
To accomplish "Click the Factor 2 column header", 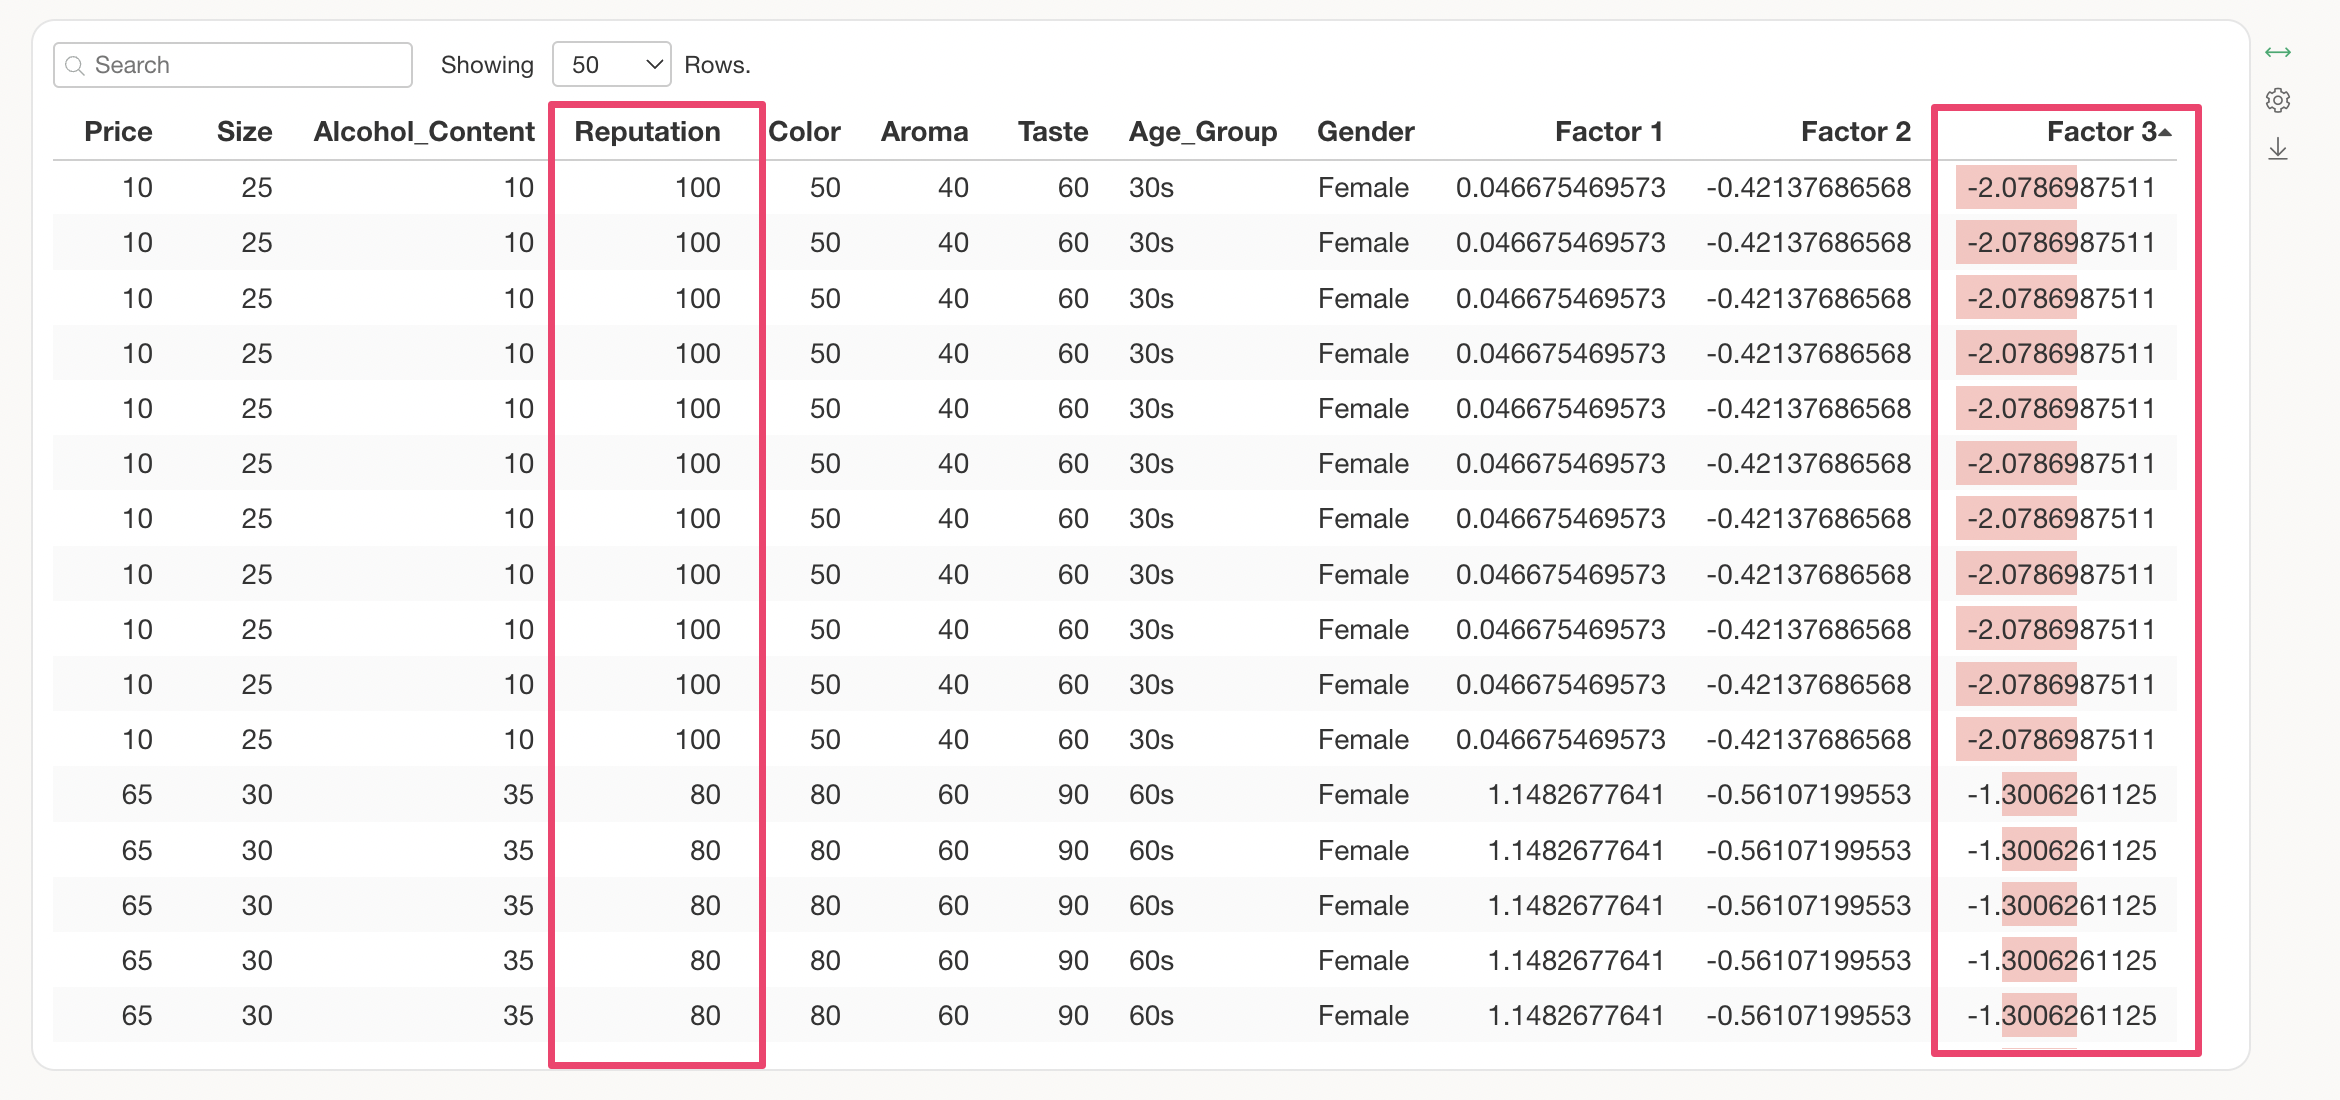I will (1855, 132).
